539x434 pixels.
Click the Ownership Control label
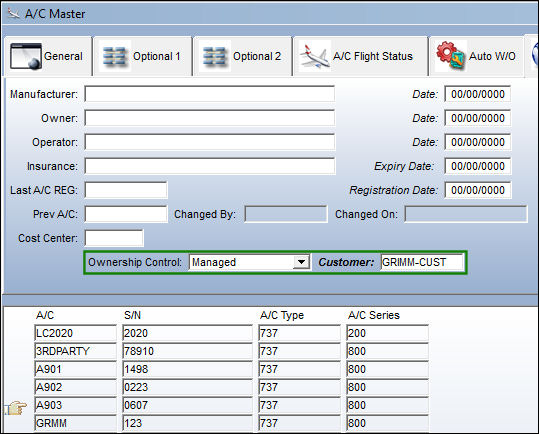tap(135, 262)
